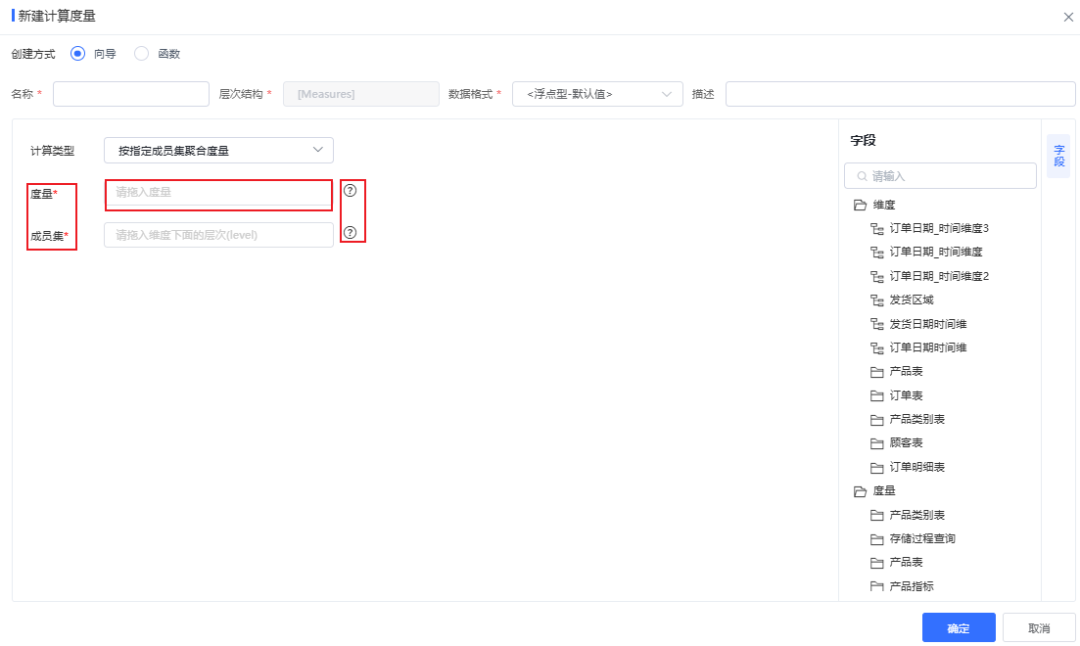Open the 订单明细表 folder

pos(917,467)
